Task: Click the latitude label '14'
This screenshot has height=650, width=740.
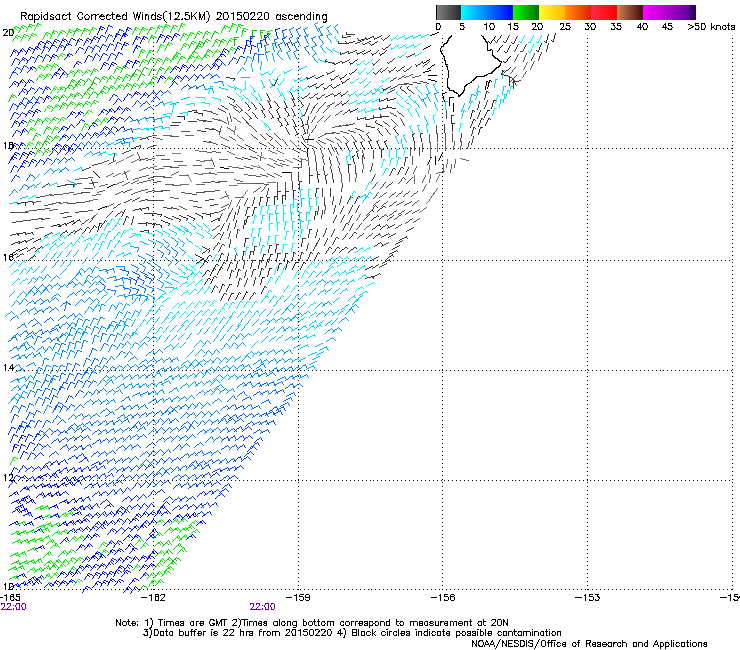Action: 8,368
